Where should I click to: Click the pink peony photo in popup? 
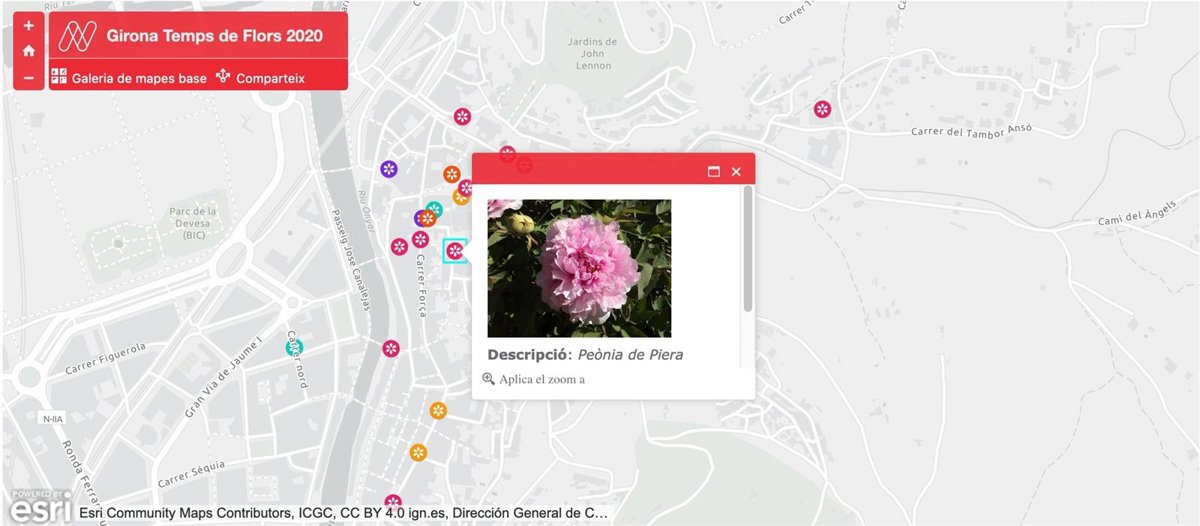click(579, 268)
